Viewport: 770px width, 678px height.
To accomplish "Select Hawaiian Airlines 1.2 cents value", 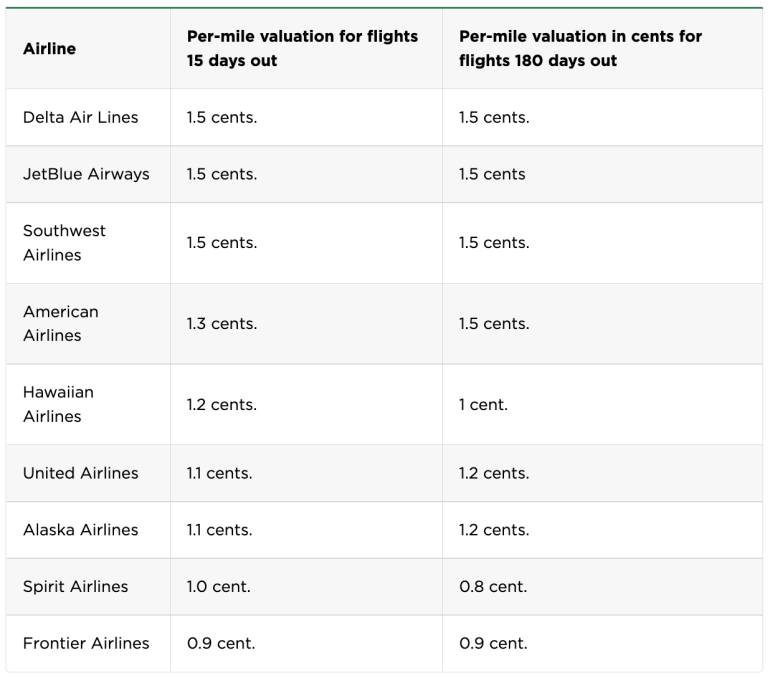I will click(222, 405).
